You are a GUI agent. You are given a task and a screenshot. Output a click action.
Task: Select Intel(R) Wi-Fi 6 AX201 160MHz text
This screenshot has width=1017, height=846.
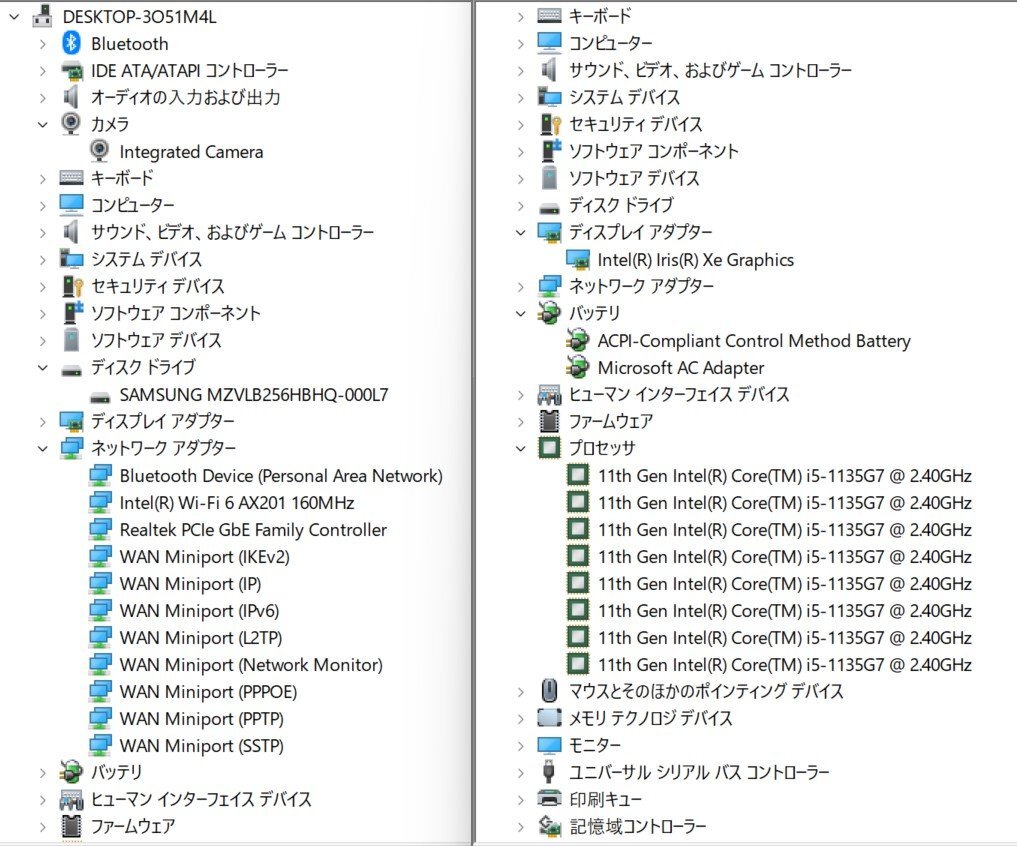237,503
